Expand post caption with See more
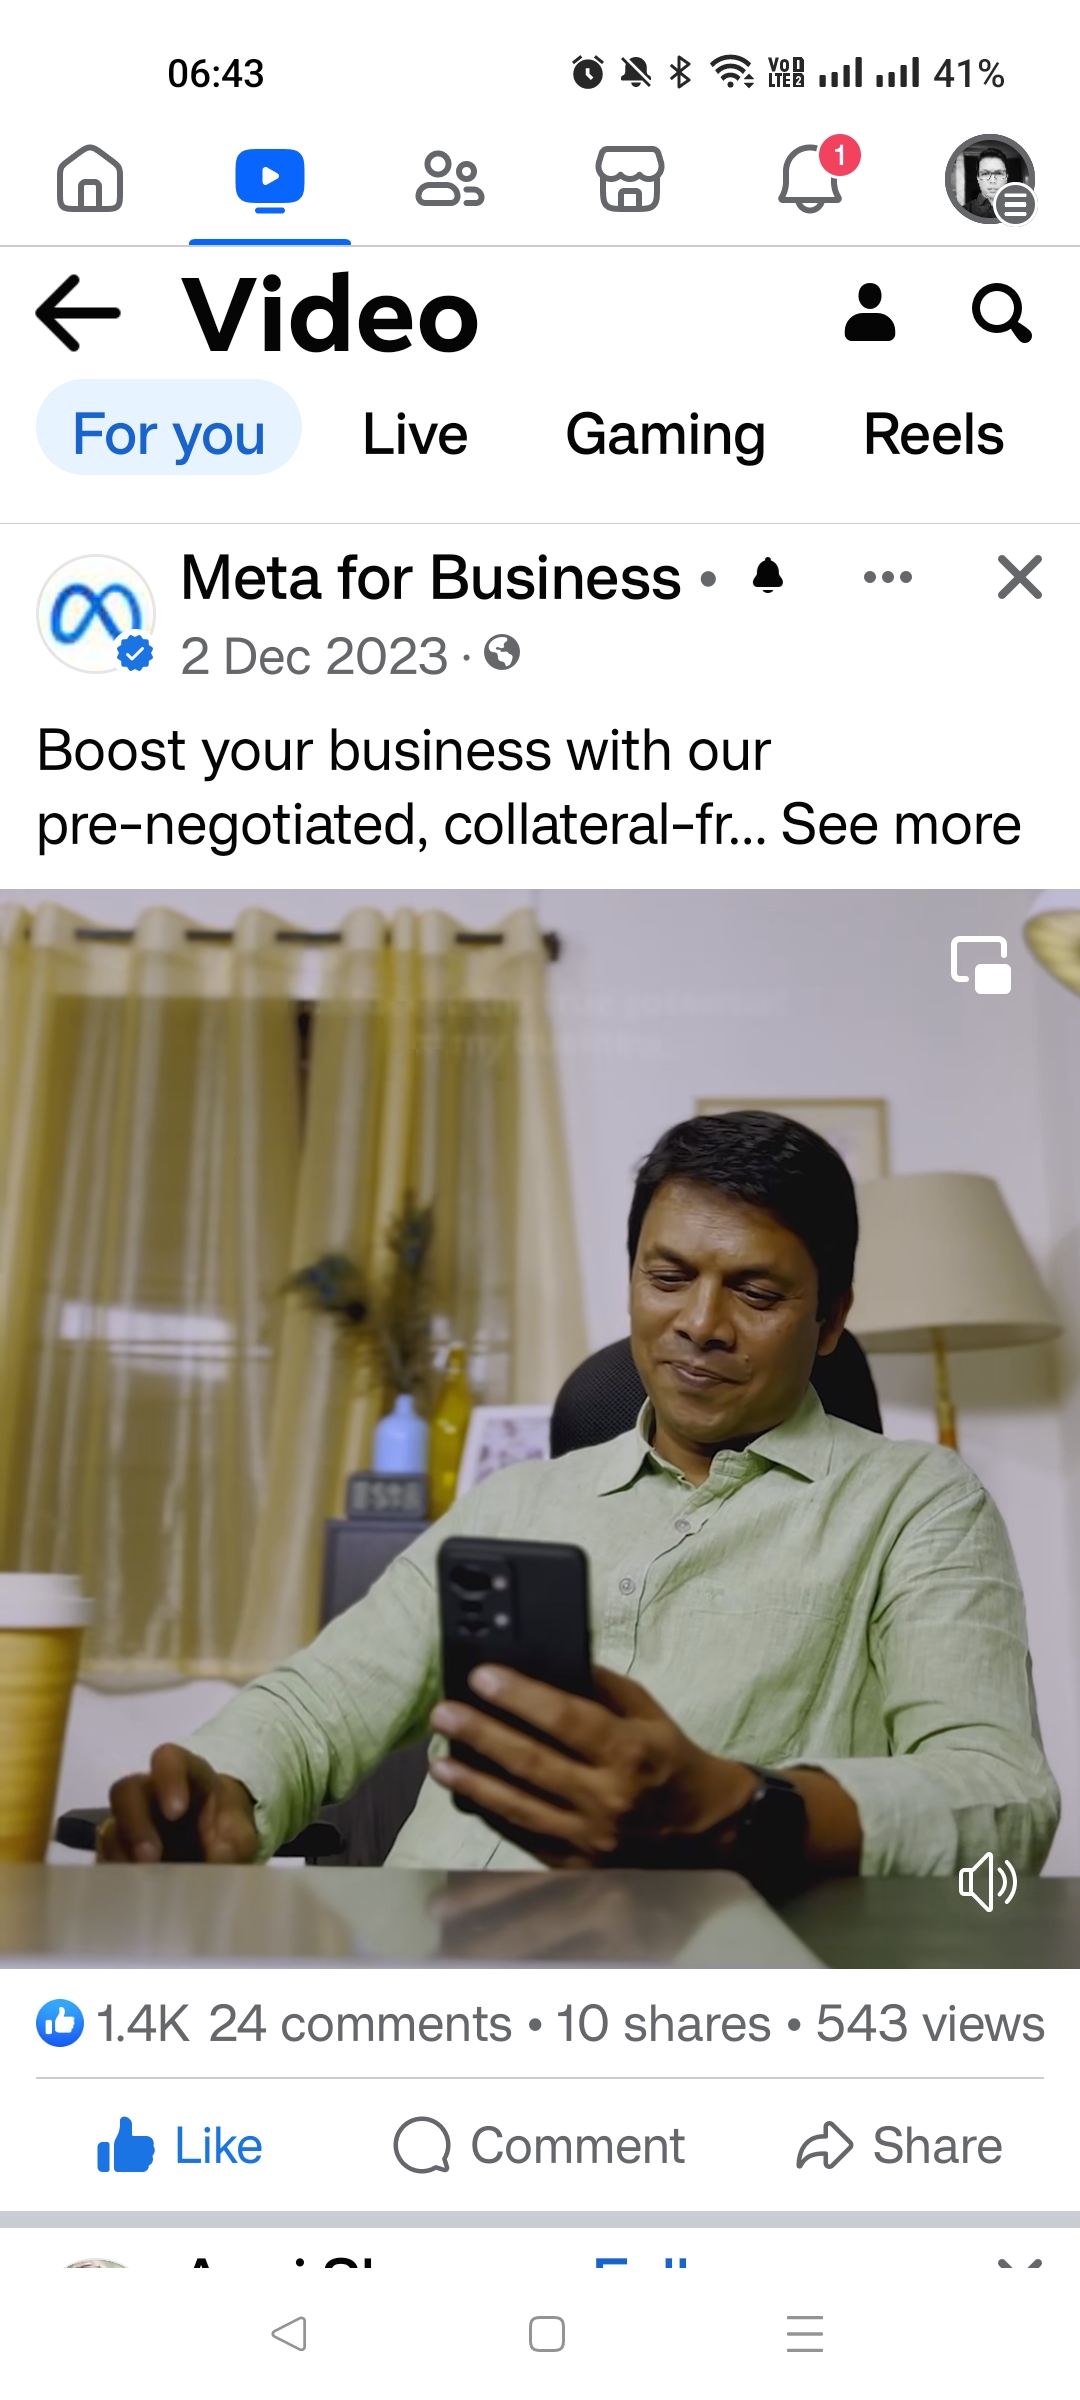This screenshot has width=1080, height=2400. tap(901, 825)
